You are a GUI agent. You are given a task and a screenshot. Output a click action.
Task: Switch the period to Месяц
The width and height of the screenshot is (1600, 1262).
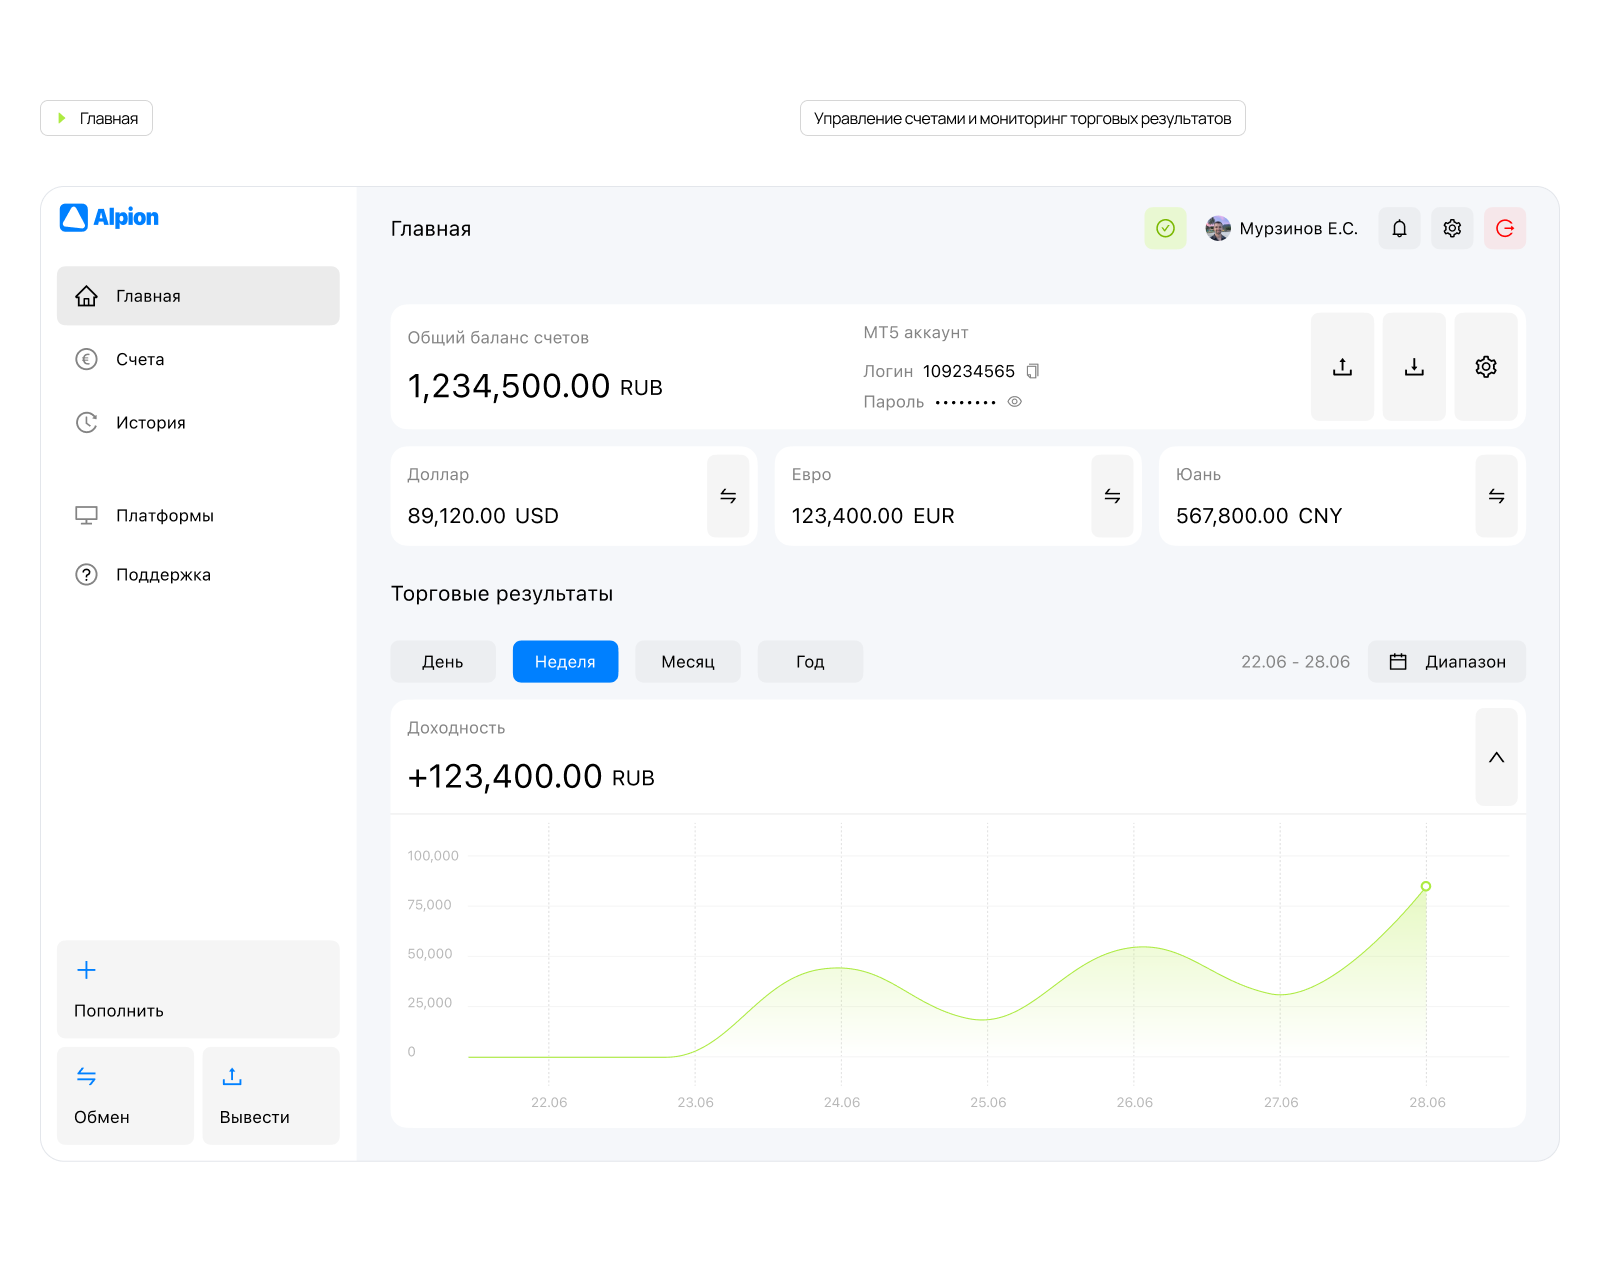688,662
